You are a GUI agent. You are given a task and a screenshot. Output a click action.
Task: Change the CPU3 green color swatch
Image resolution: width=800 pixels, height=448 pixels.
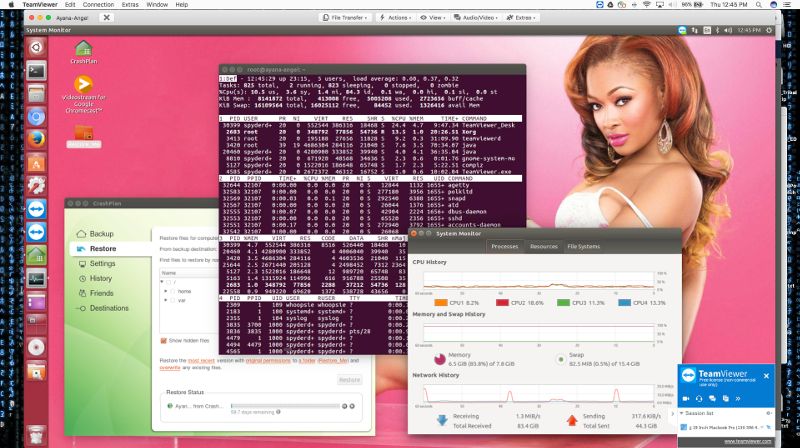(x=563, y=303)
